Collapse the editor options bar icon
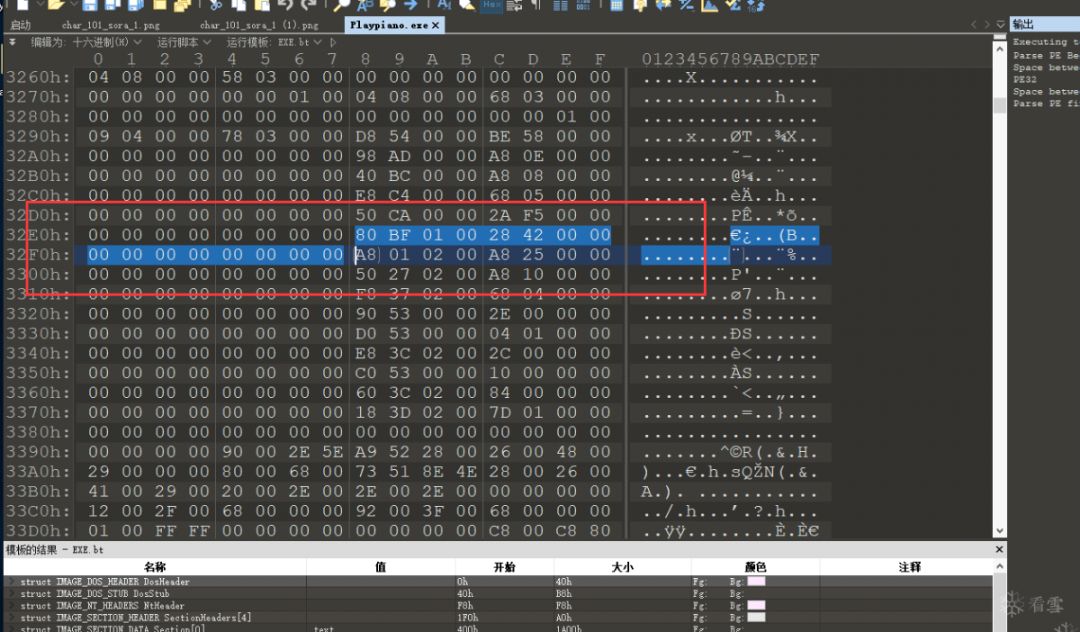Viewport: 1080px width, 632px height. pyautogui.click(x=12, y=42)
